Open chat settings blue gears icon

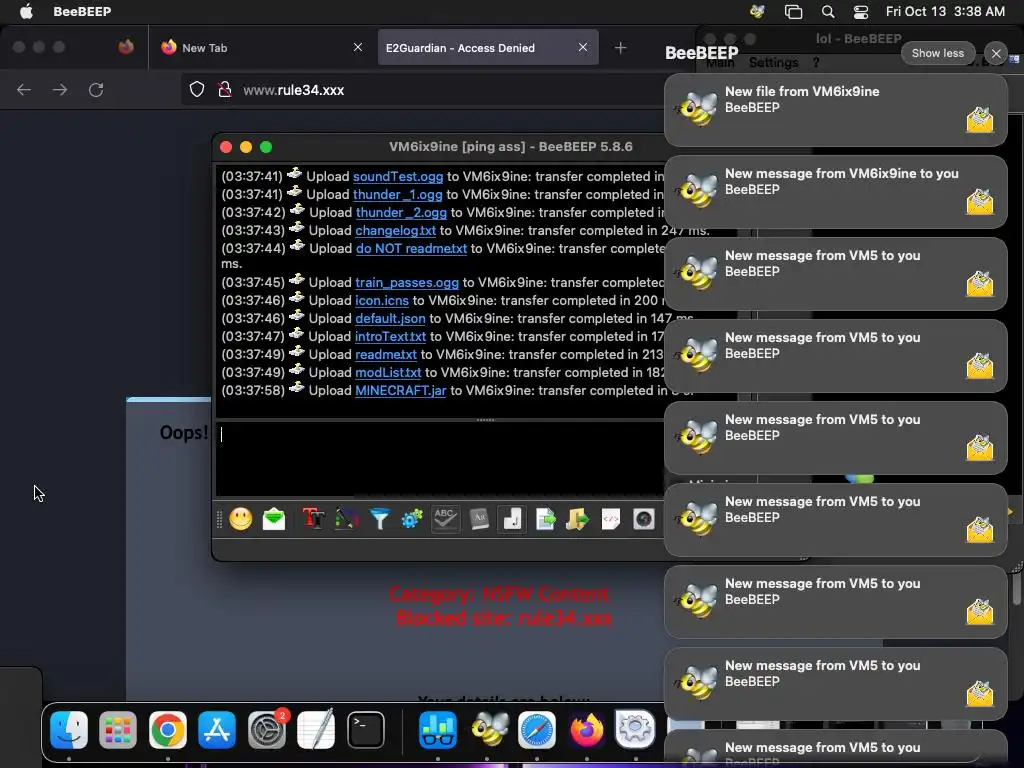[x=412, y=519]
